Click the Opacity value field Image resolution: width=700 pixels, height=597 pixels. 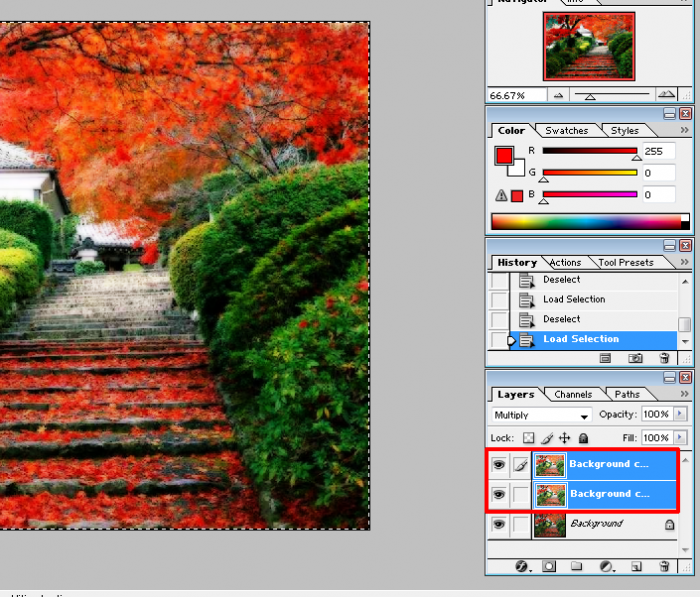pos(656,414)
